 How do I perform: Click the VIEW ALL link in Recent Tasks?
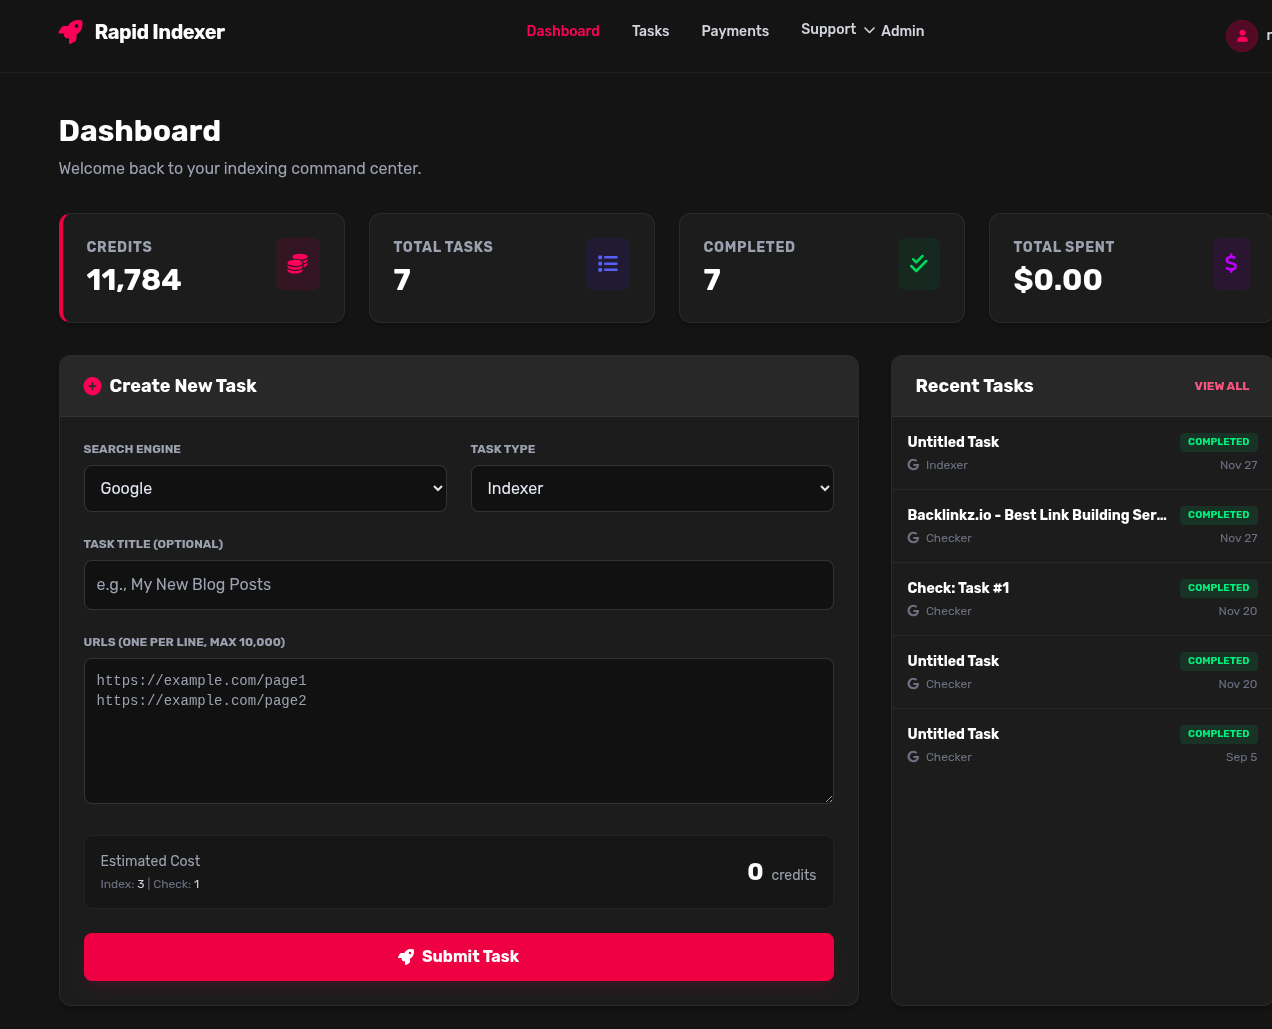click(x=1221, y=386)
